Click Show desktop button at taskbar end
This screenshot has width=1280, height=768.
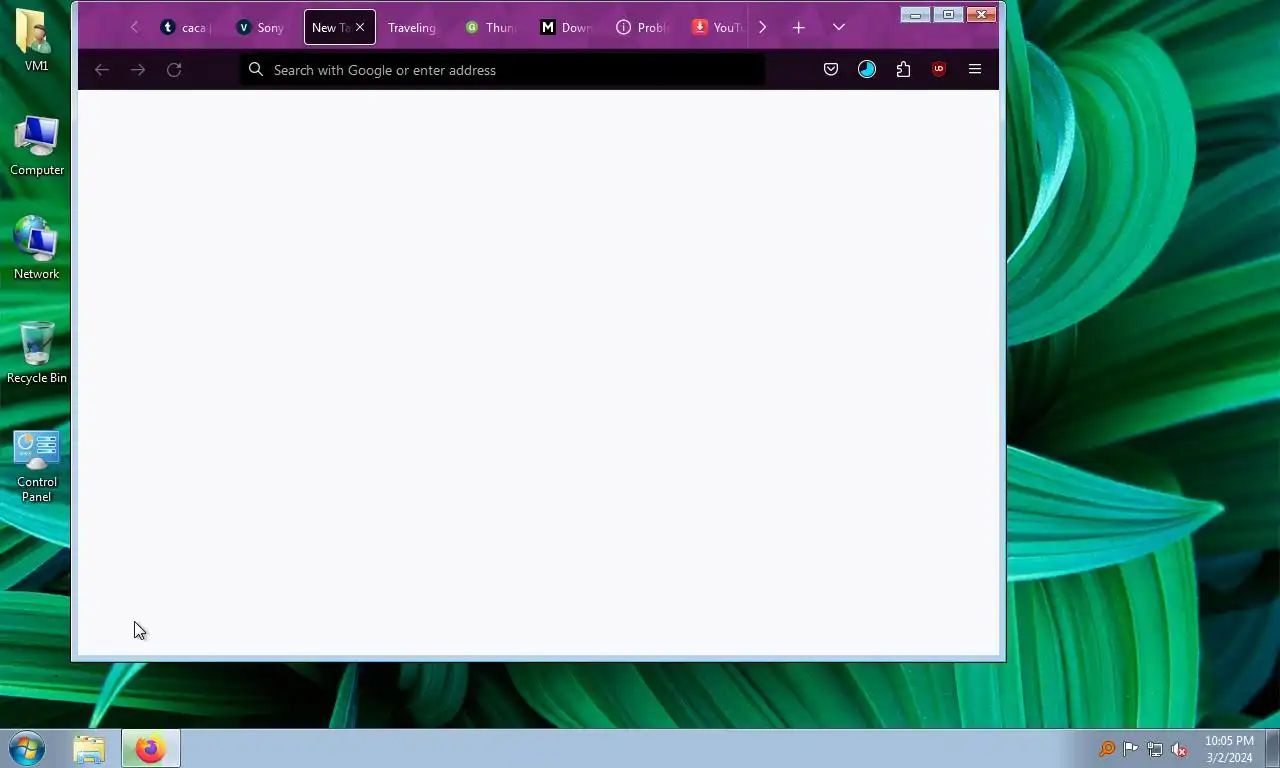coord(1272,748)
